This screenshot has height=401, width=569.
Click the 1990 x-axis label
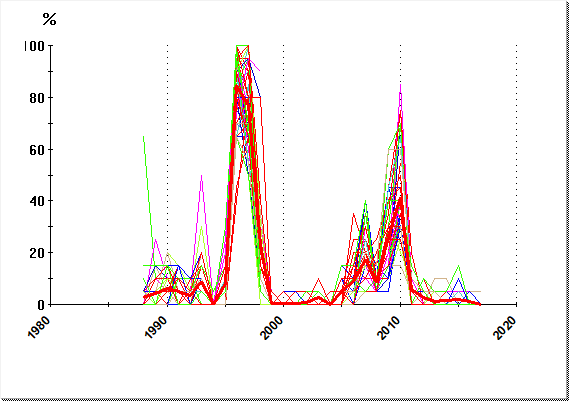[156, 327]
